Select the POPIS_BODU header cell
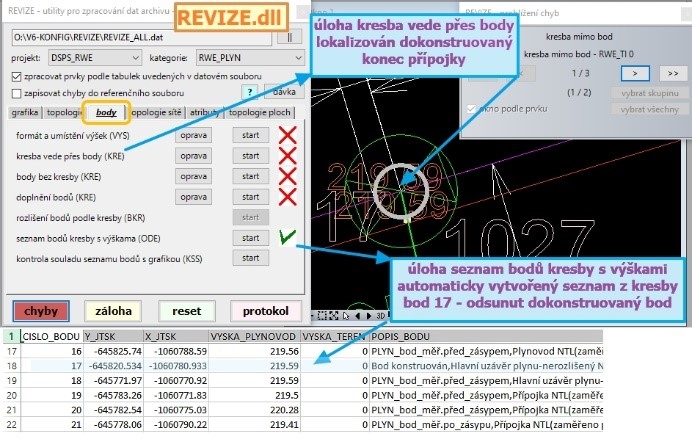Screen dimensions: 692x439 click(x=486, y=337)
